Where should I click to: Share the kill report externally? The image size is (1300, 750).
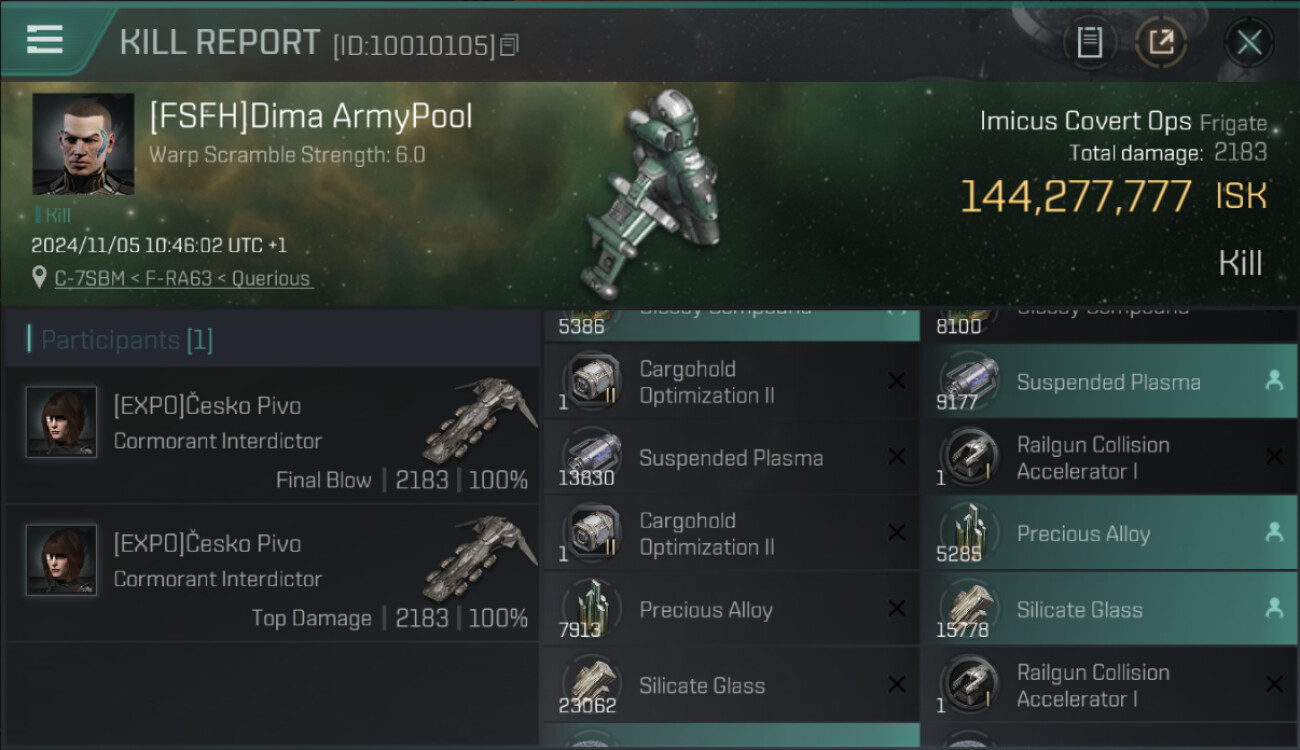(1161, 43)
